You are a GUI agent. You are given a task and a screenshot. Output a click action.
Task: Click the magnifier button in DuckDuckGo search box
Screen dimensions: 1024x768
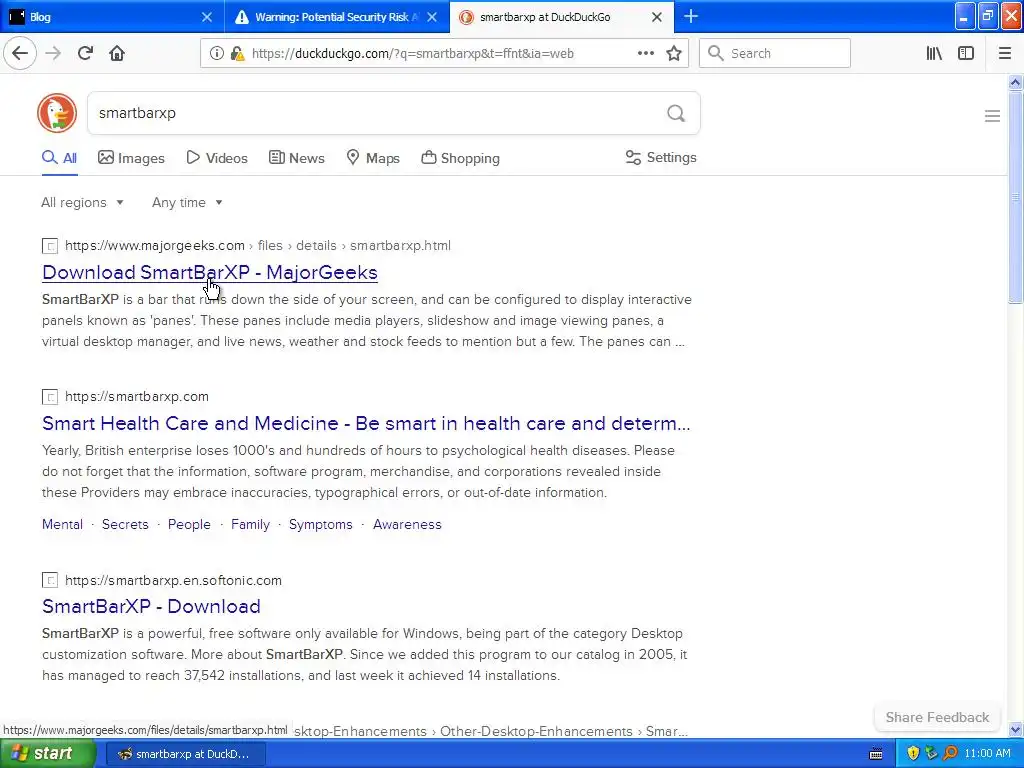(x=676, y=114)
